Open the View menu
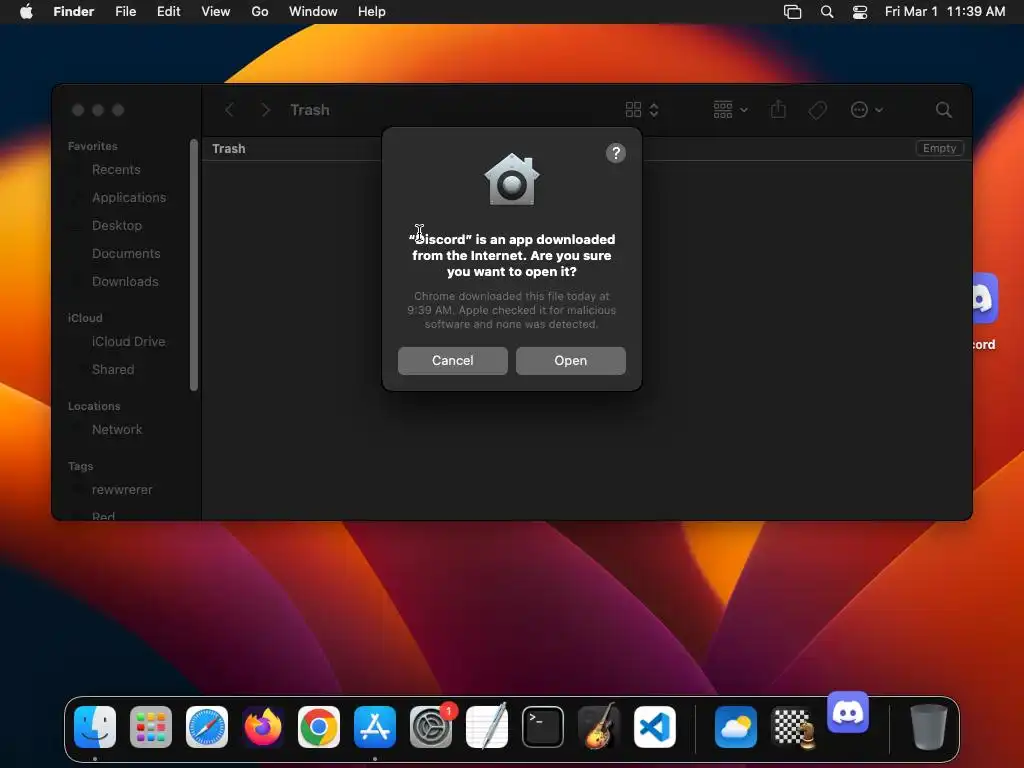The image size is (1024, 768). (216, 11)
